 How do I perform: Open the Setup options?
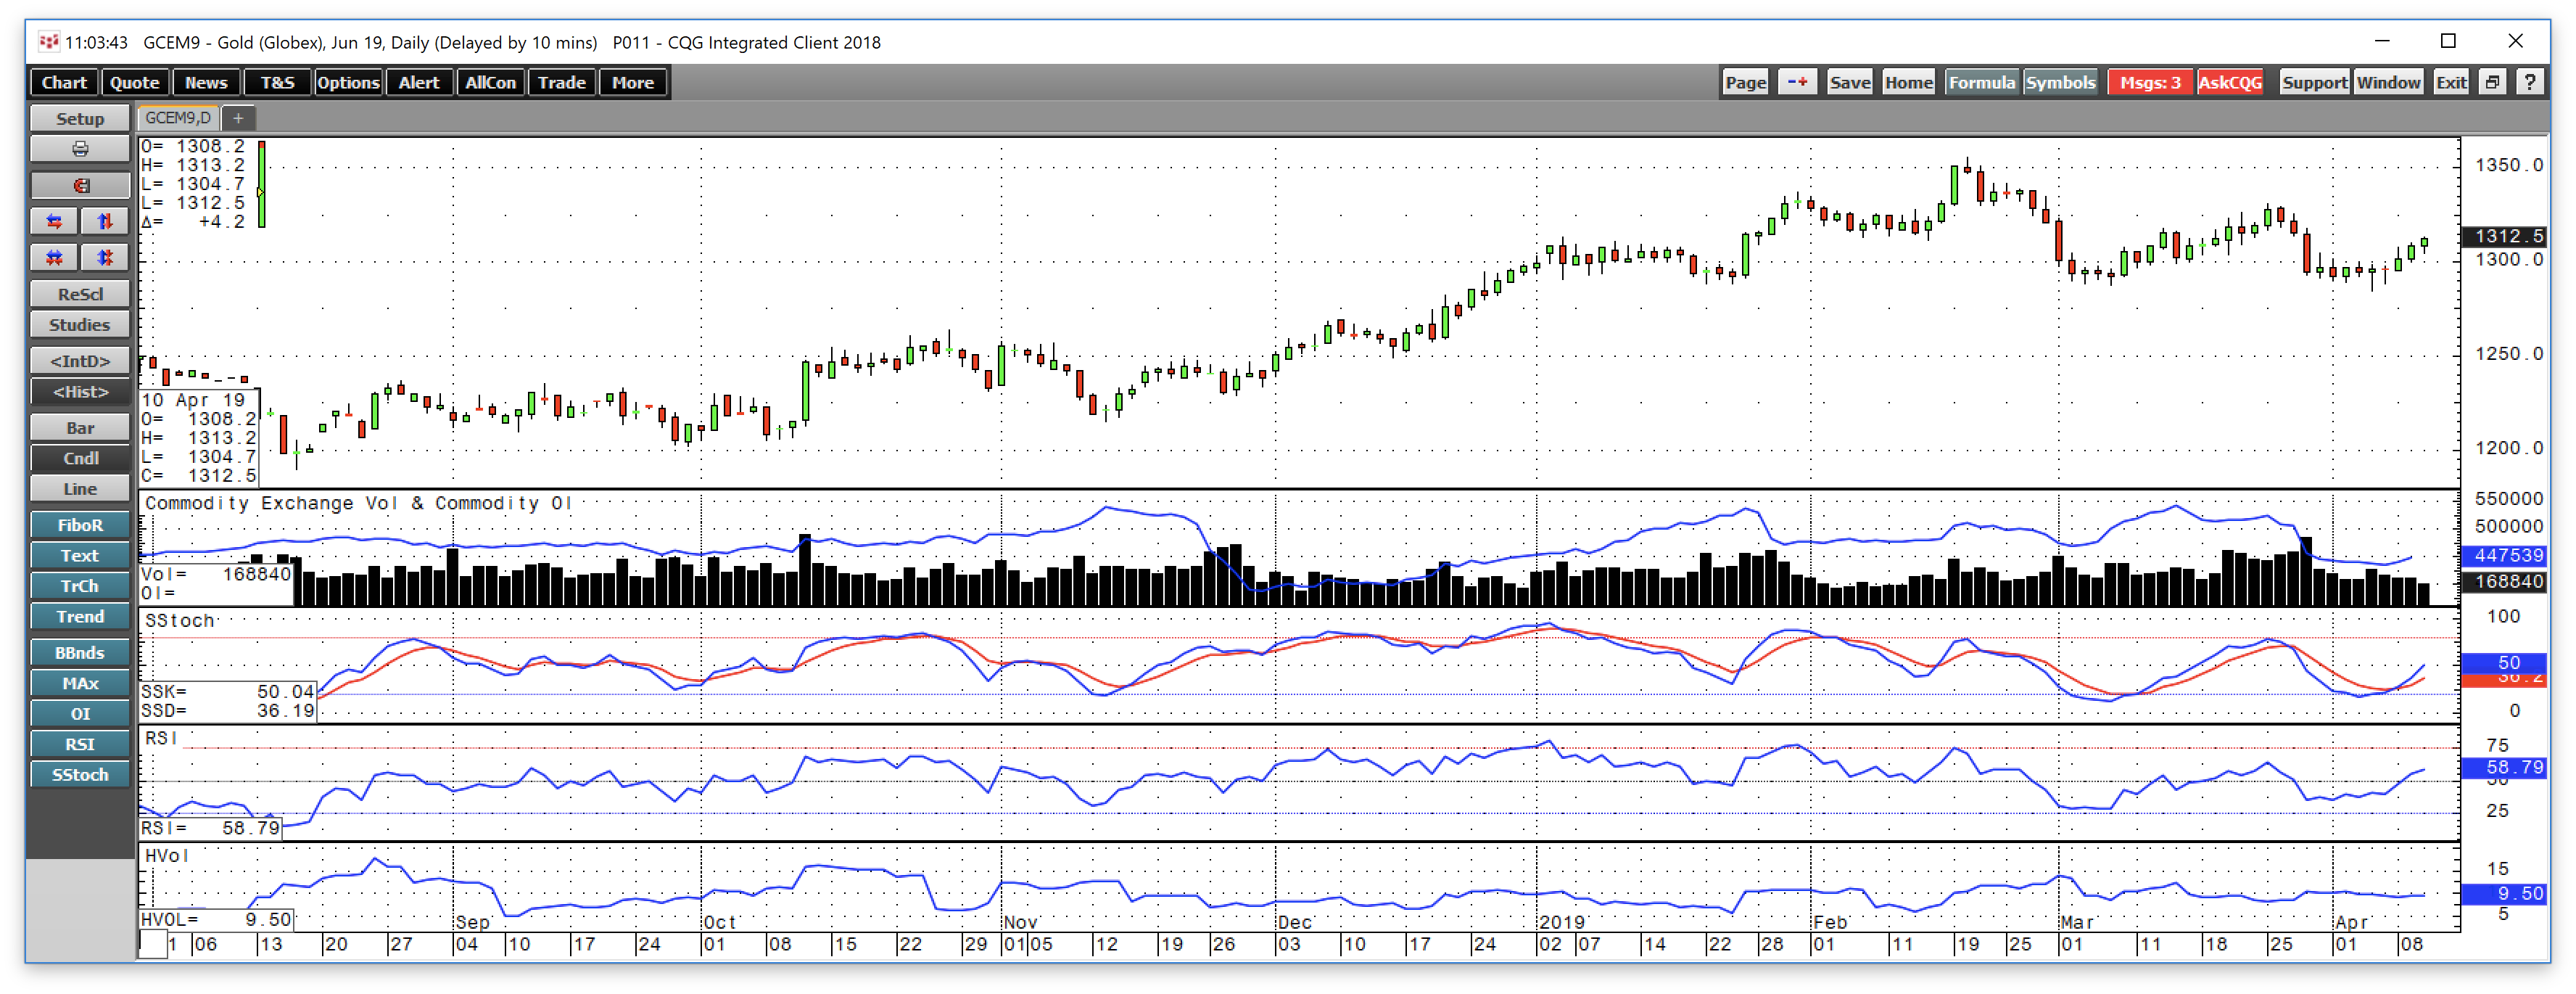(80, 118)
